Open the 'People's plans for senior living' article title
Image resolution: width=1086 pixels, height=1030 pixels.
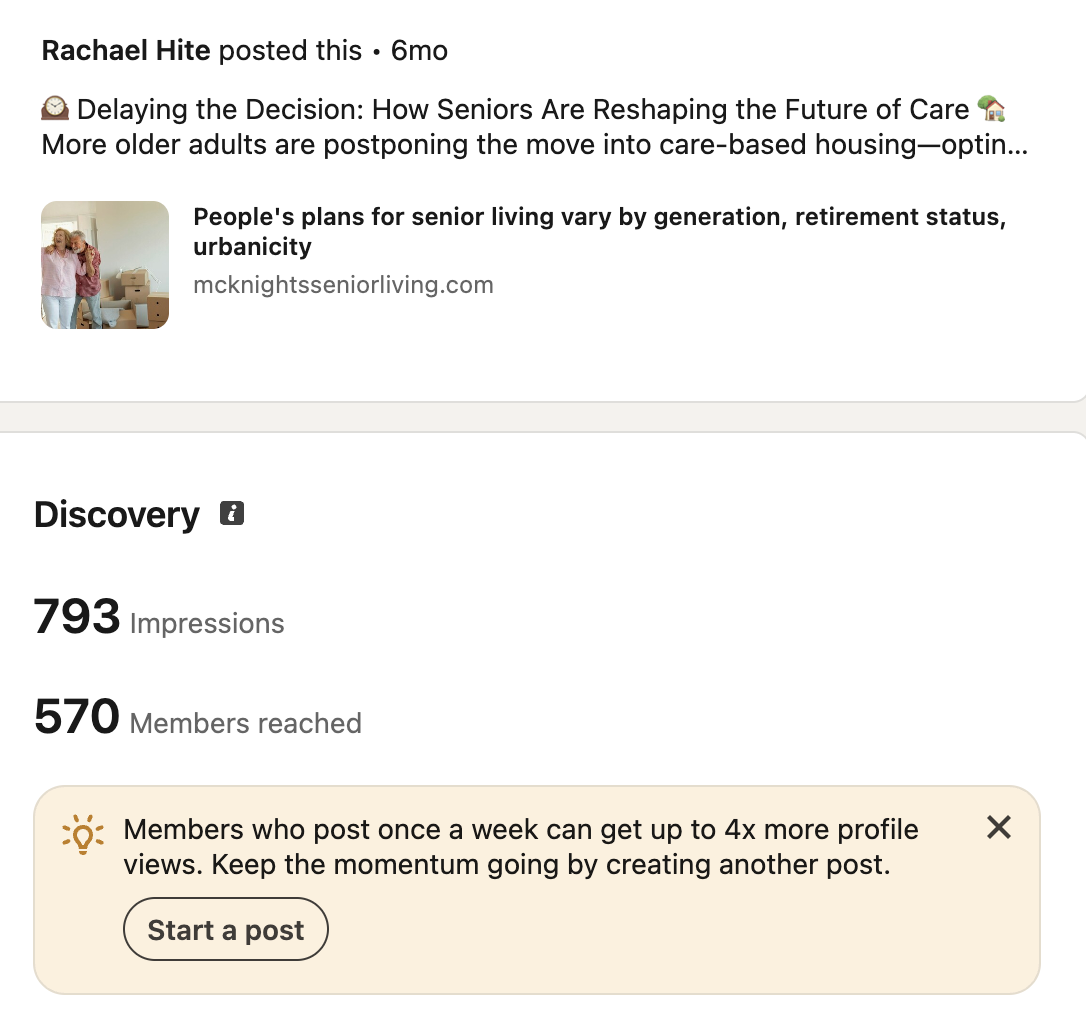(x=598, y=231)
